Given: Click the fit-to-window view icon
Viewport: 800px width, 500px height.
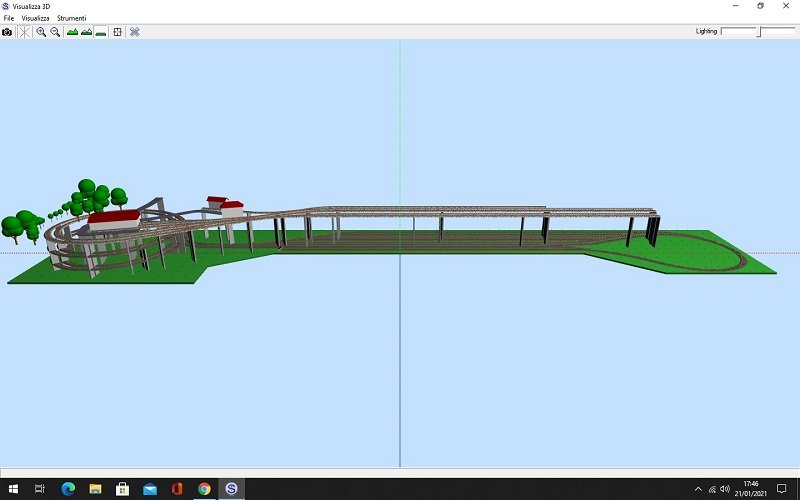Looking at the screenshot, I should click(118, 32).
